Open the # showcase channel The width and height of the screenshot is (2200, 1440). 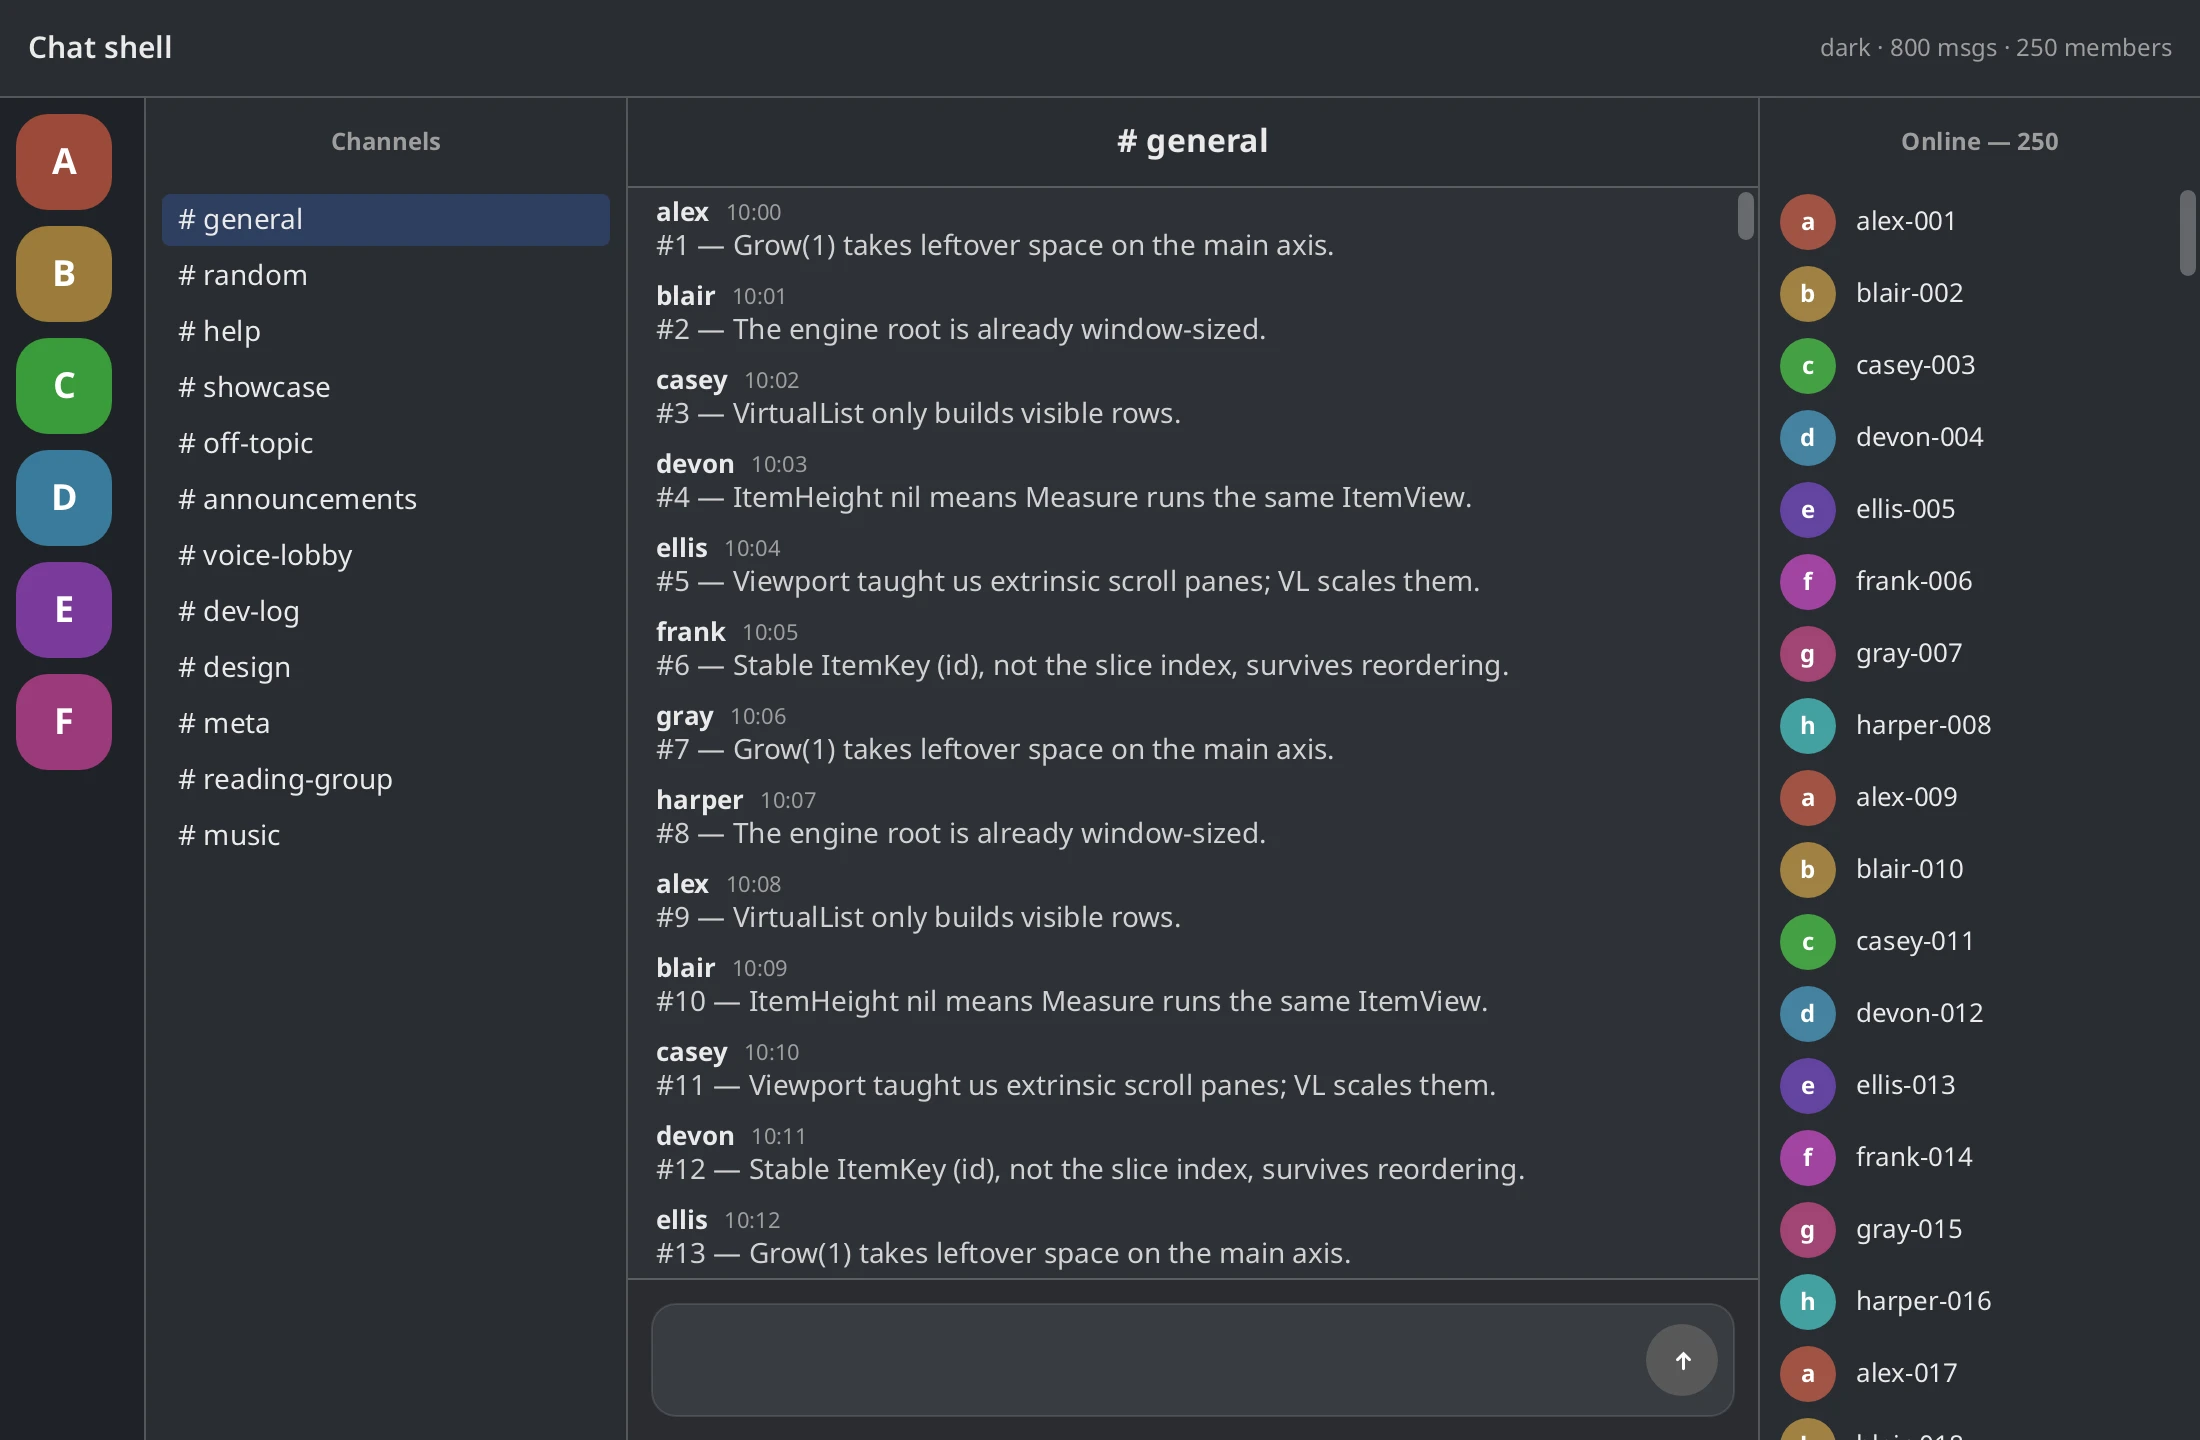[x=386, y=388]
